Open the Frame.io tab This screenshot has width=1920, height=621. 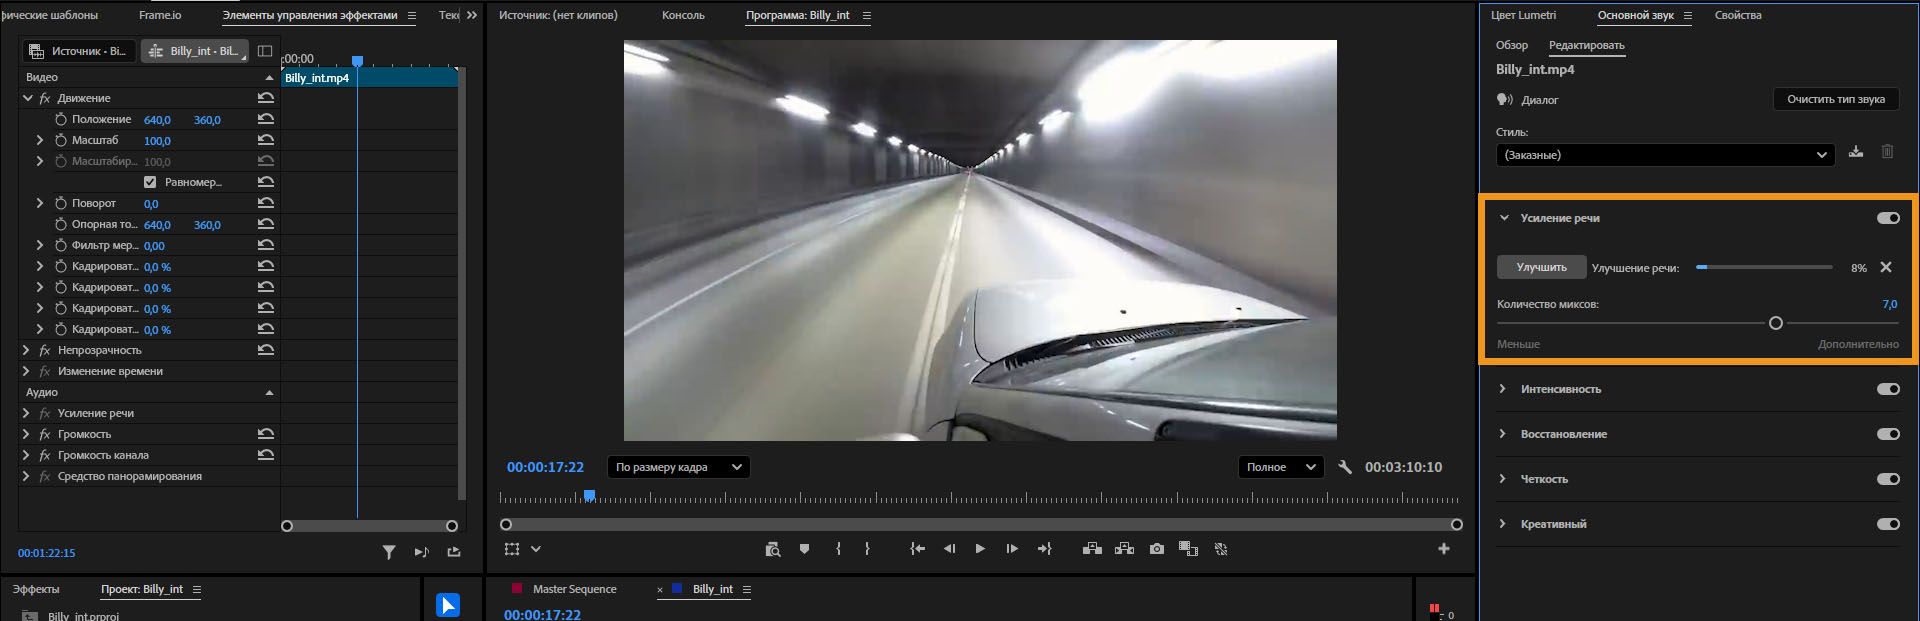(160, 15)
